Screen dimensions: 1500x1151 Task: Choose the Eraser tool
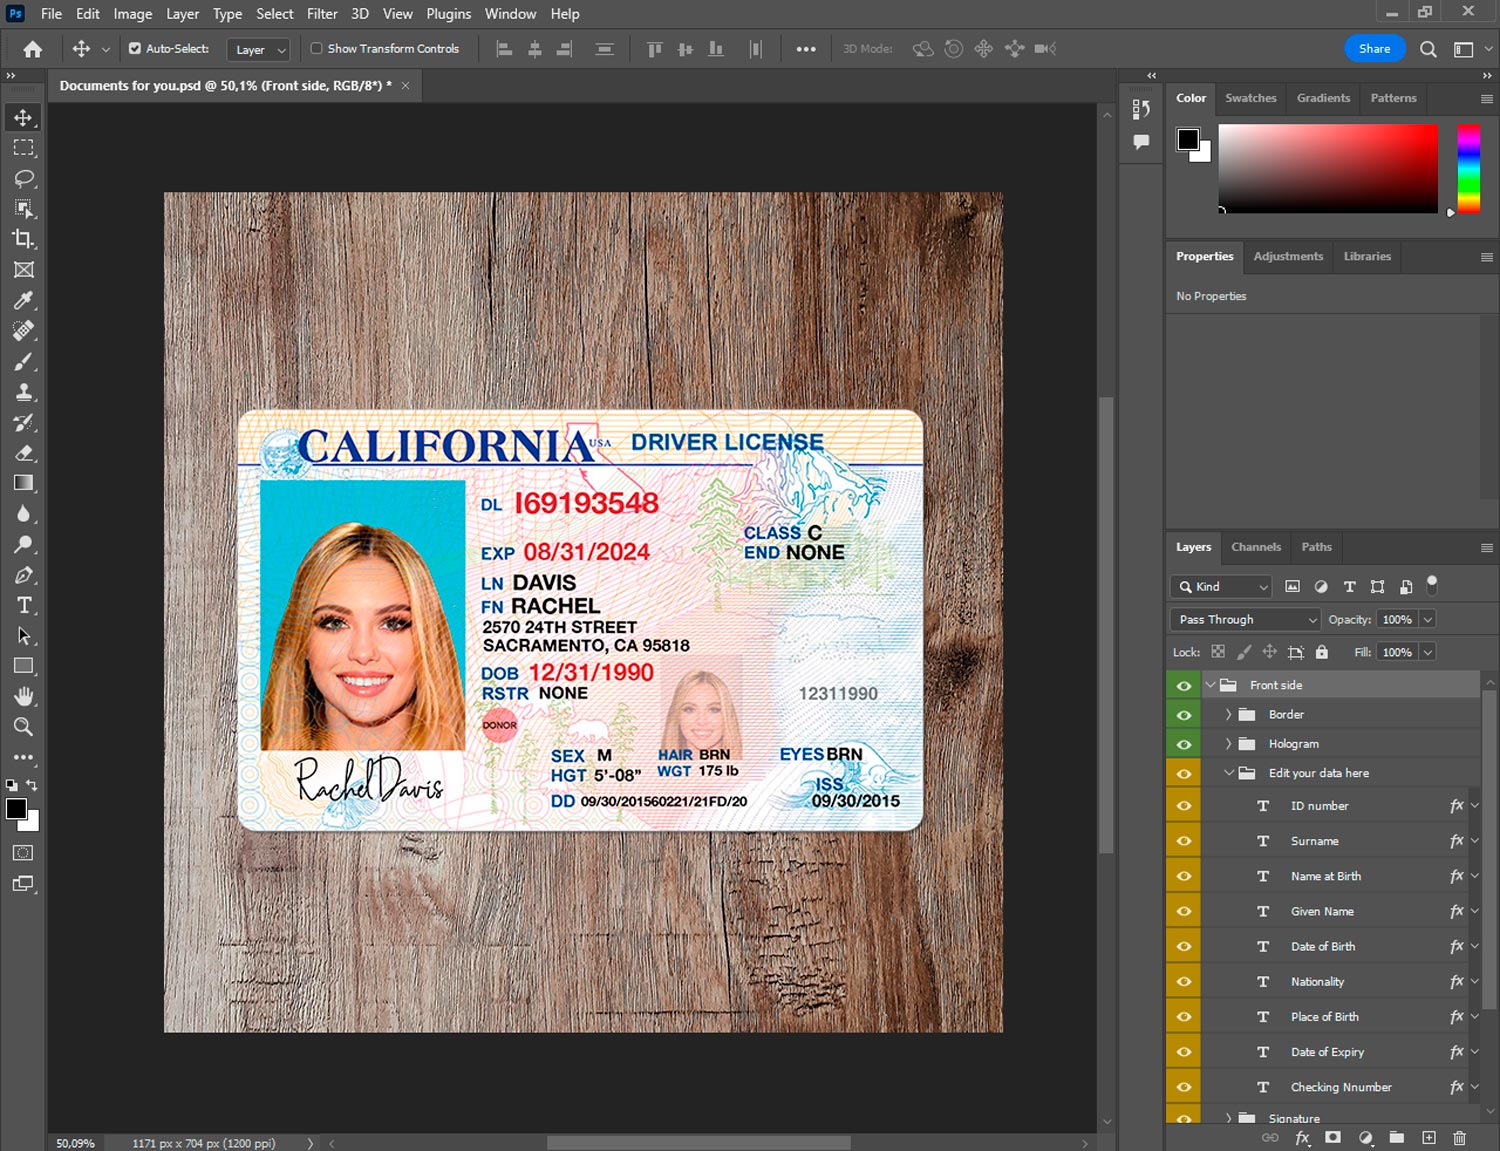23,453
